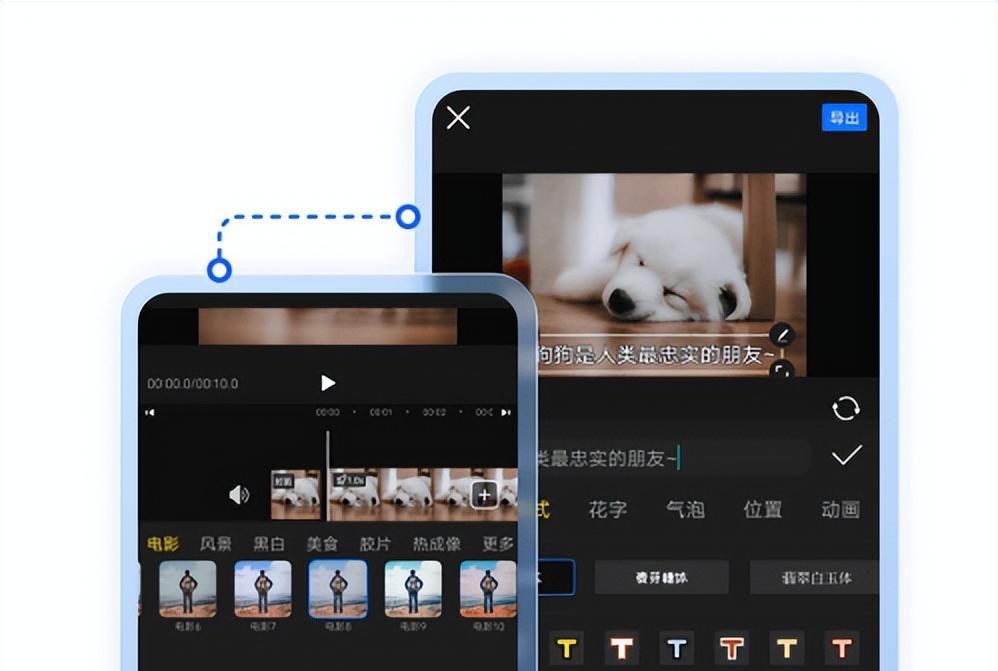This screenshot has width=998, height=671.
Task: Apply the yellow T with black outline style
Action: pos(566,649)
